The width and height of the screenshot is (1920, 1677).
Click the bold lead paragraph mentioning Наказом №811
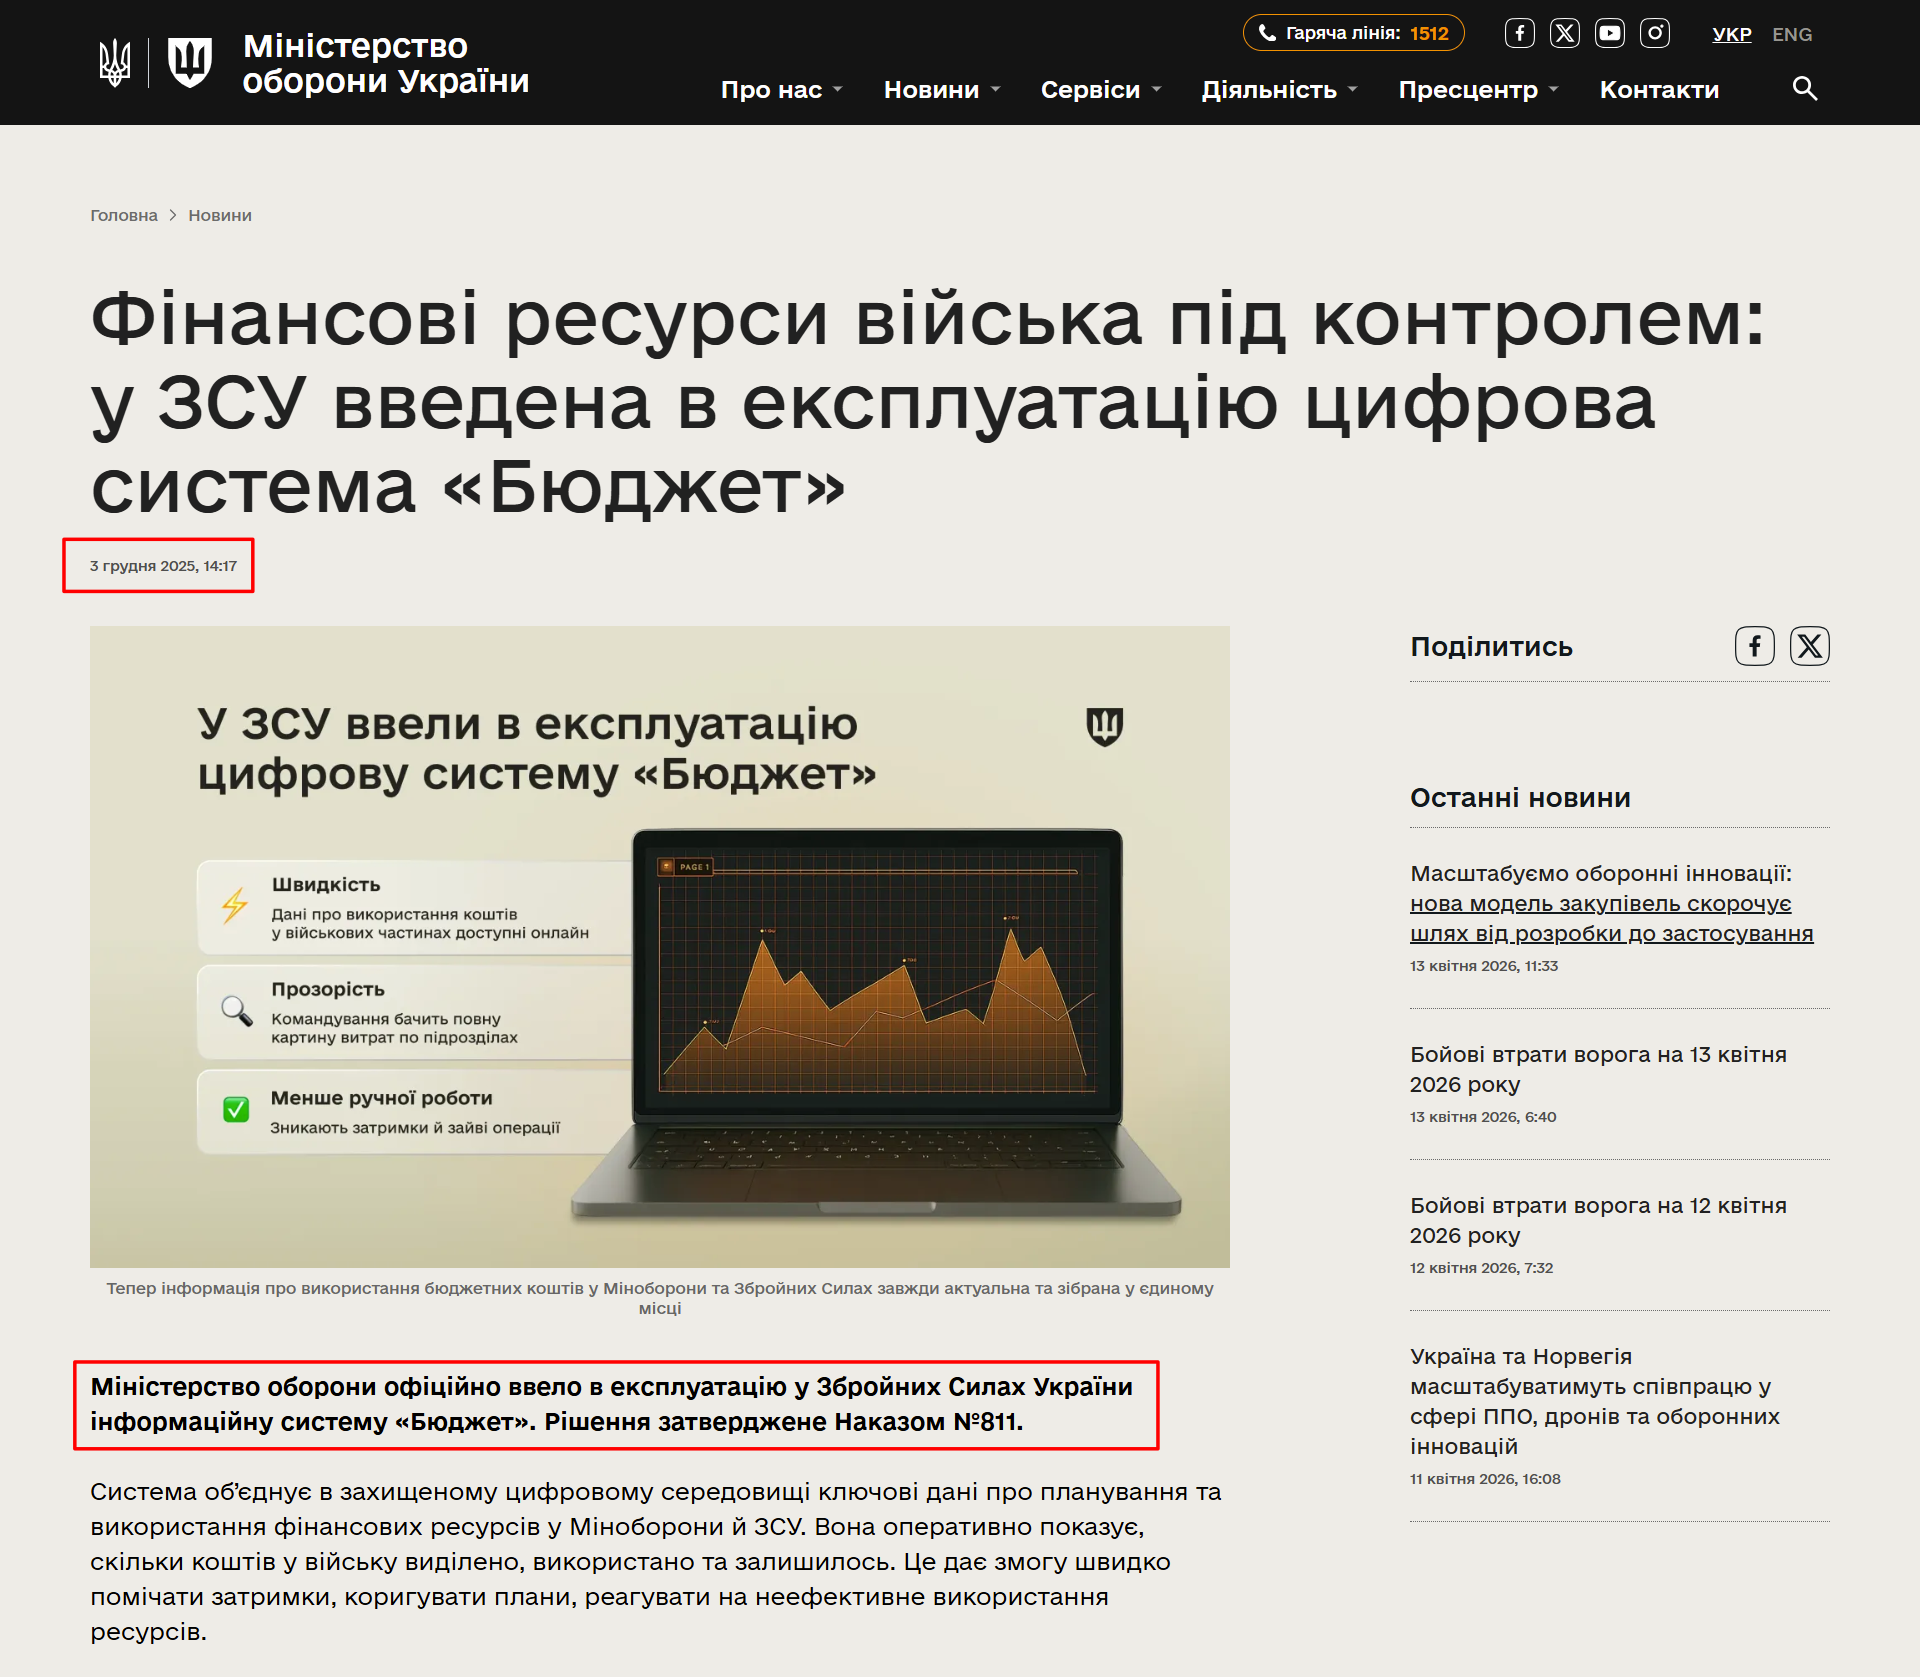(612, 1404)
